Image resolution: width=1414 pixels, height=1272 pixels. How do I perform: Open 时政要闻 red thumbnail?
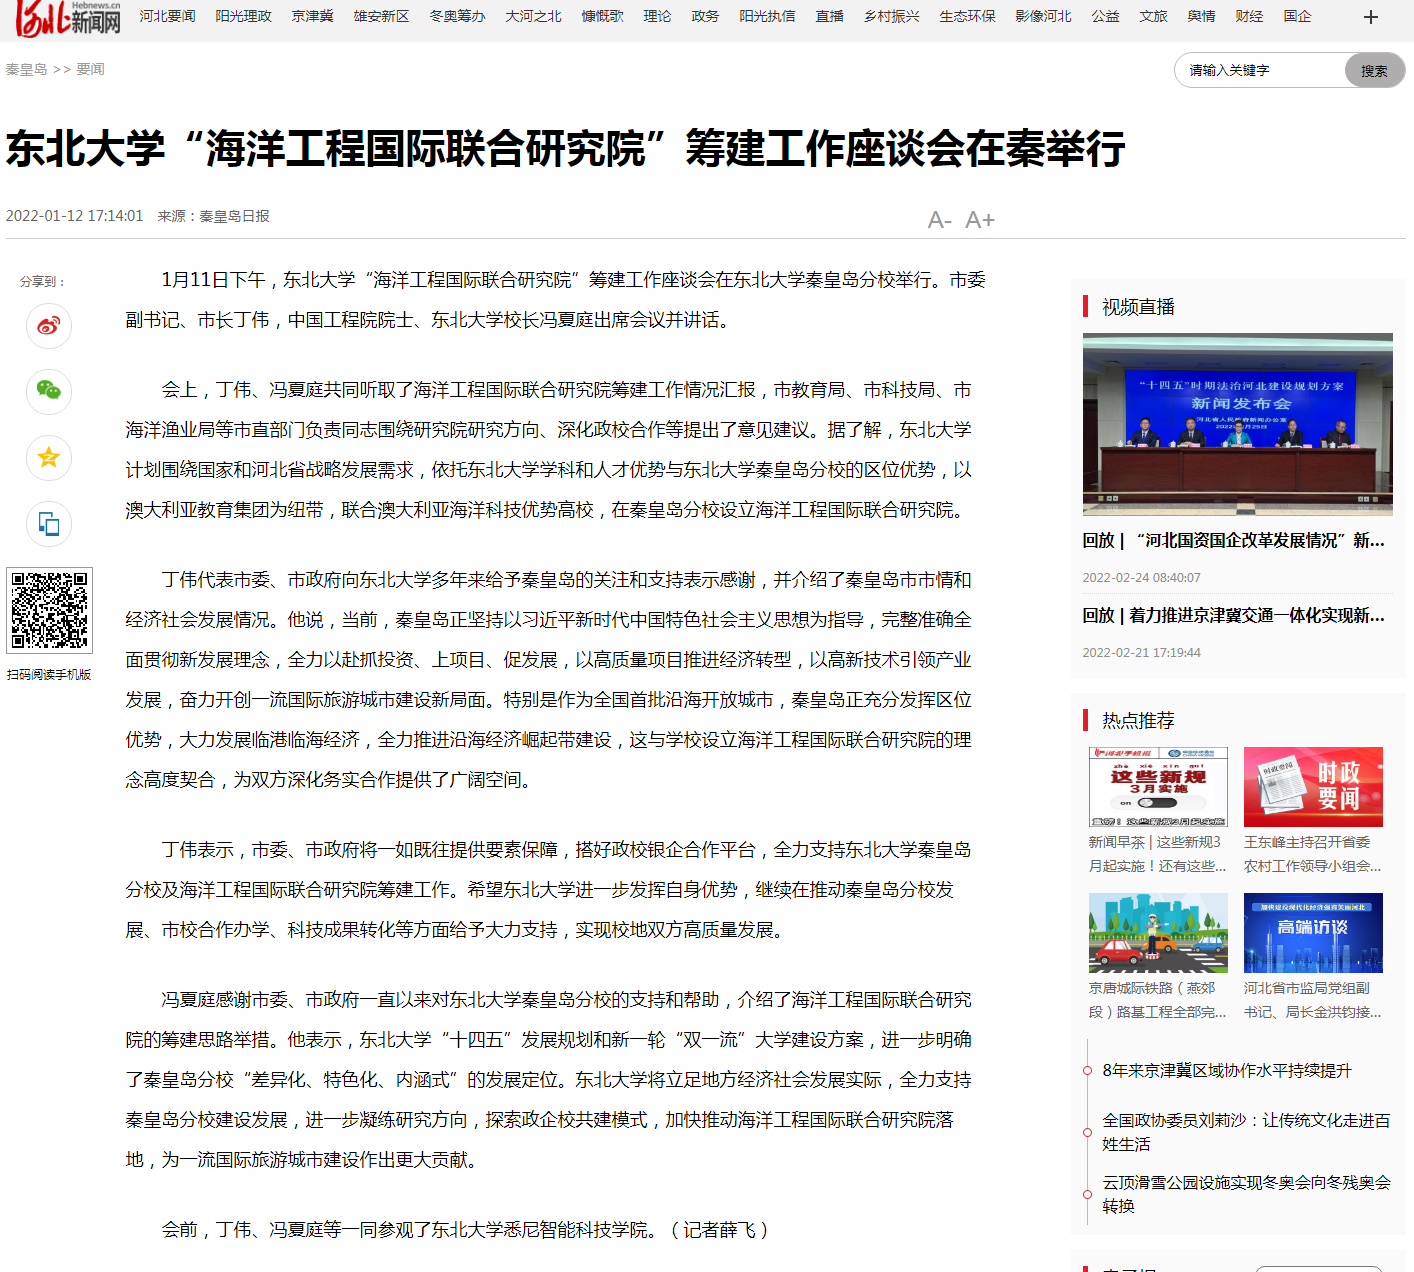coord(1313,787)
